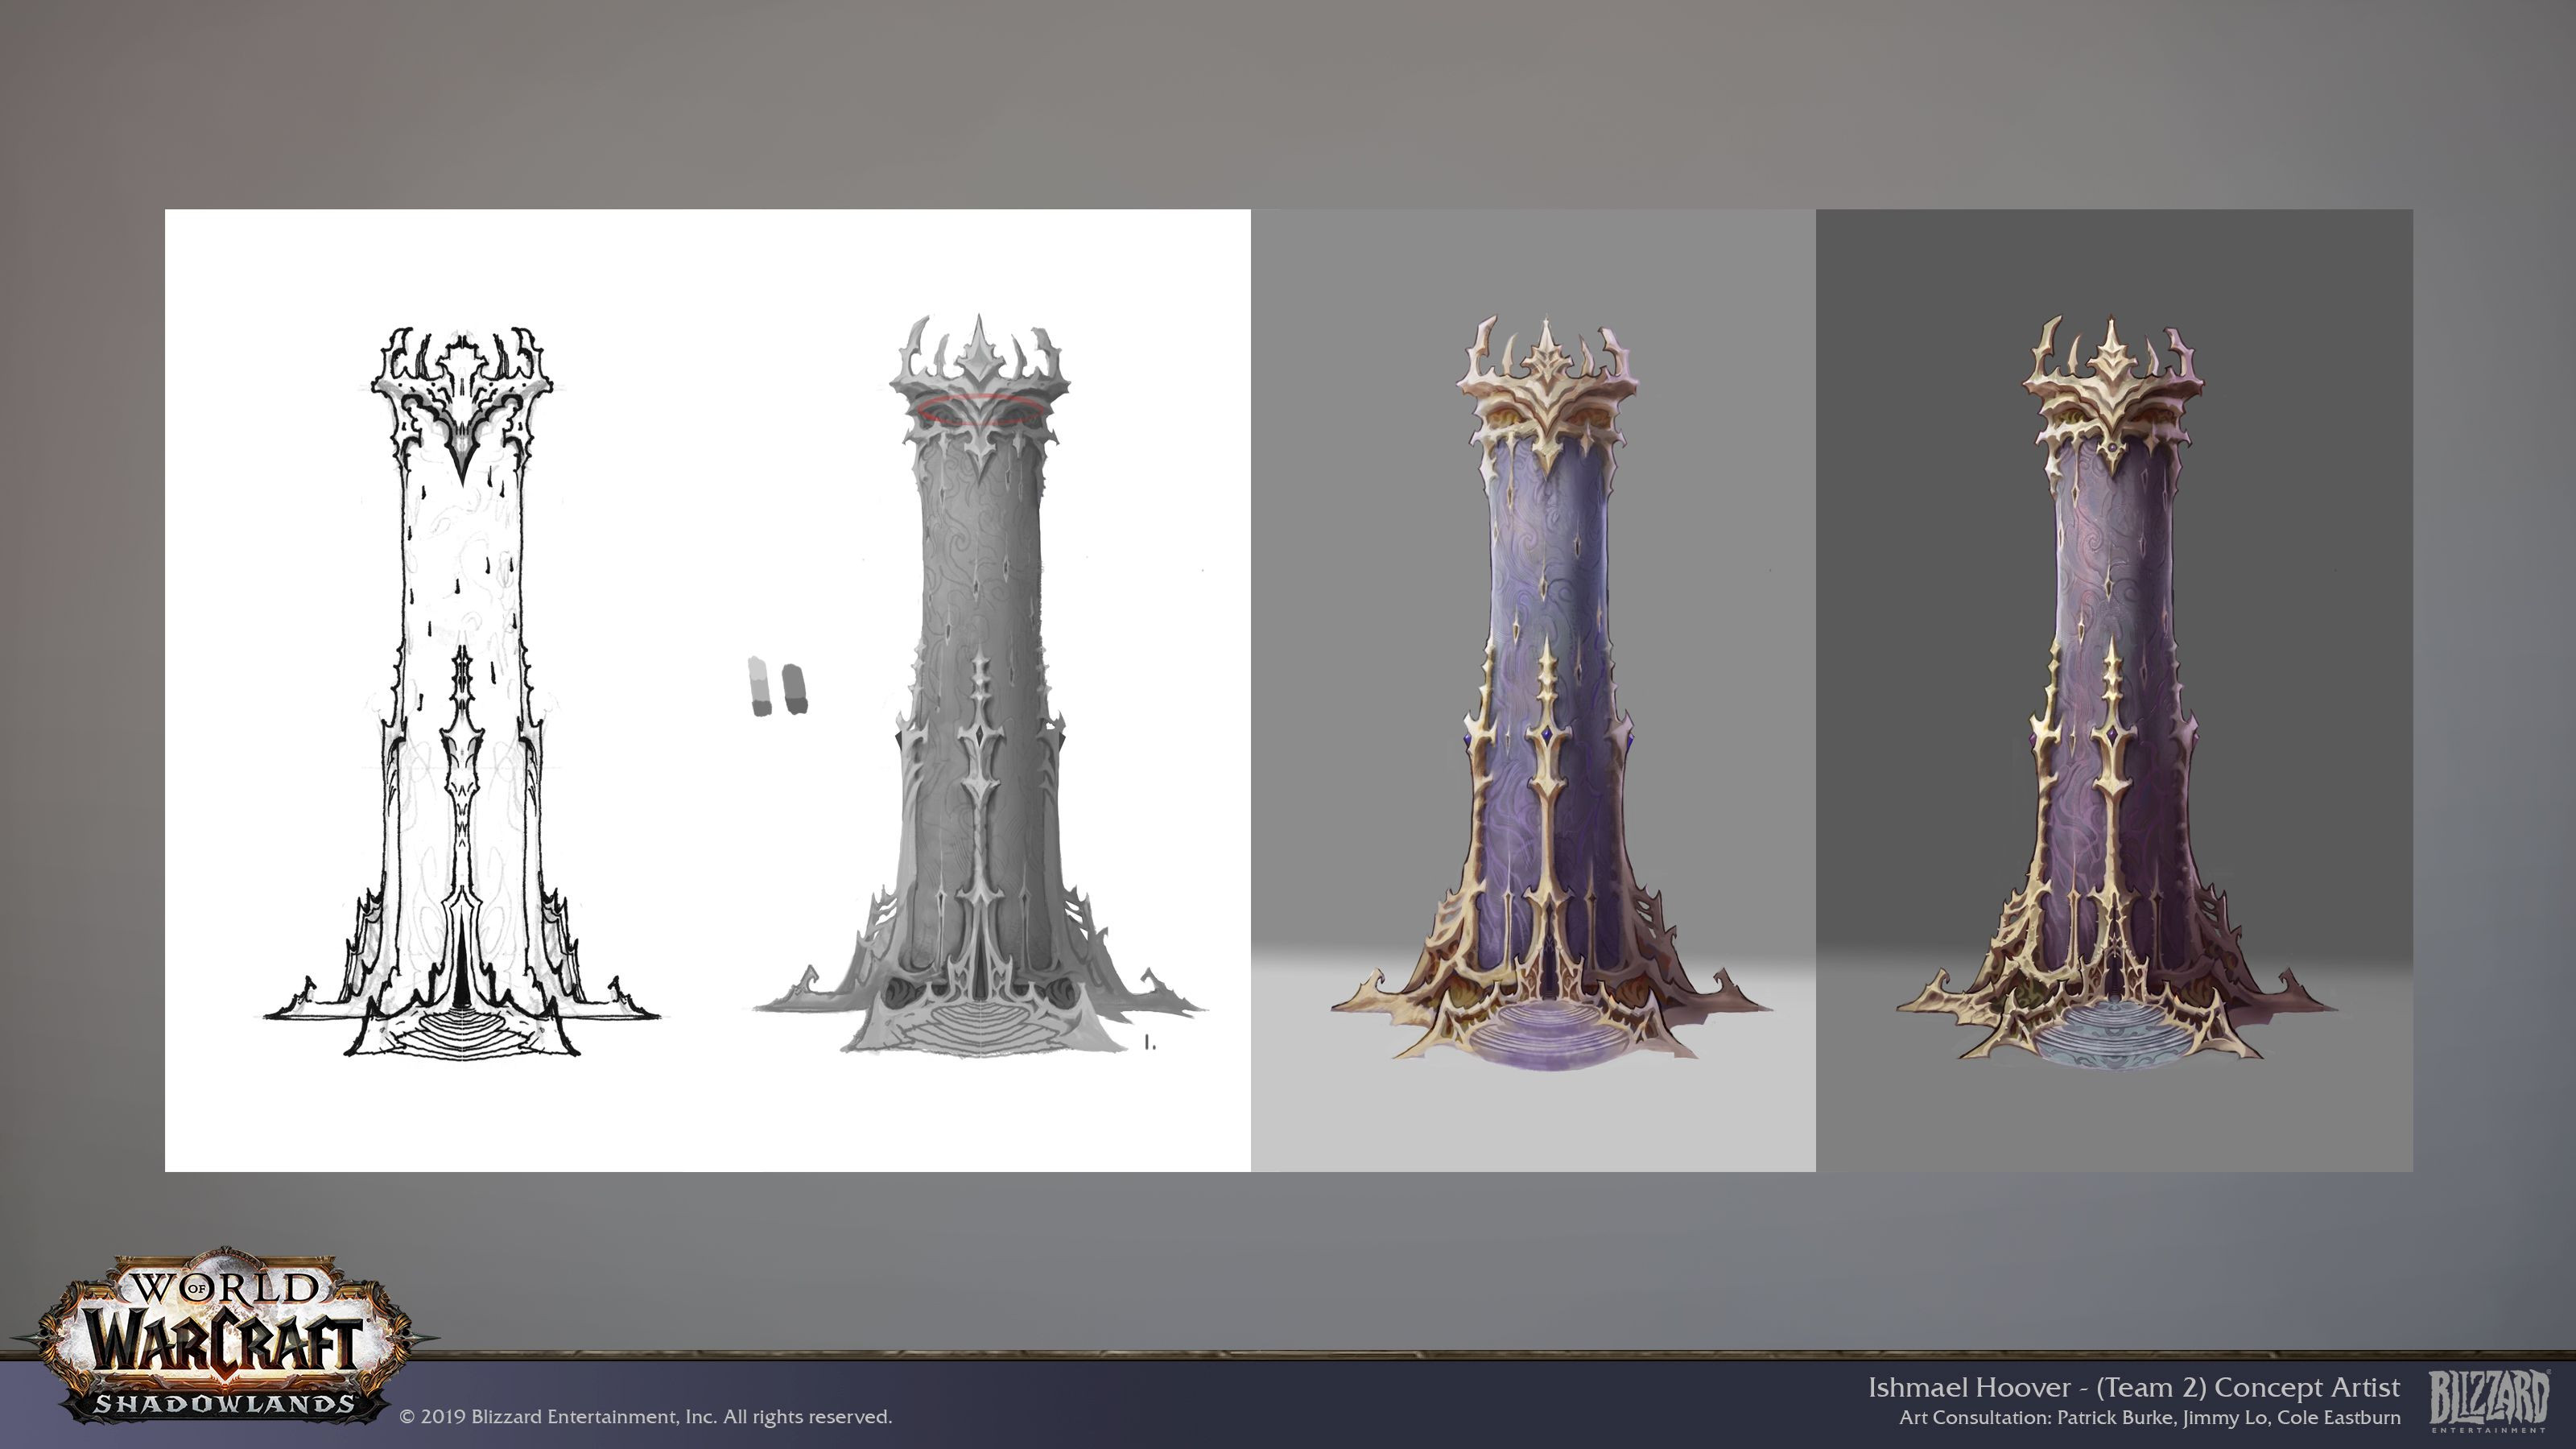Screen dimensions: 2576x1449
Task: Click the Blizzard Entertainment logo
Action: (x=2489, y=1400)
